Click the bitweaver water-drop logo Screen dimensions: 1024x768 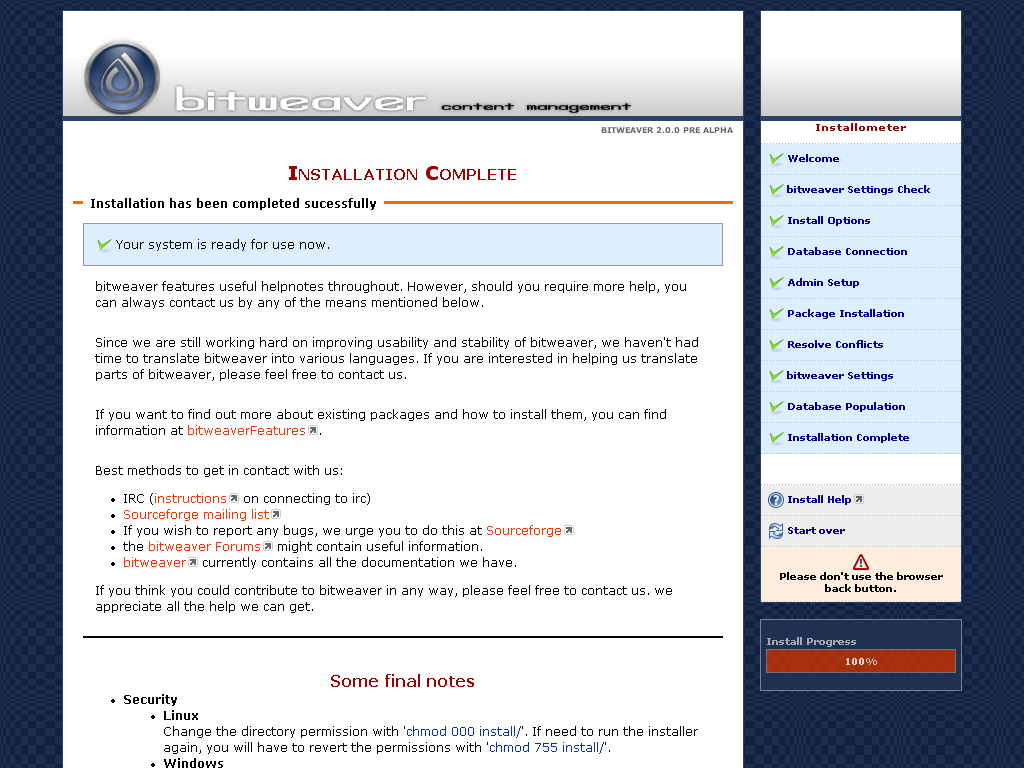[122, 78]
